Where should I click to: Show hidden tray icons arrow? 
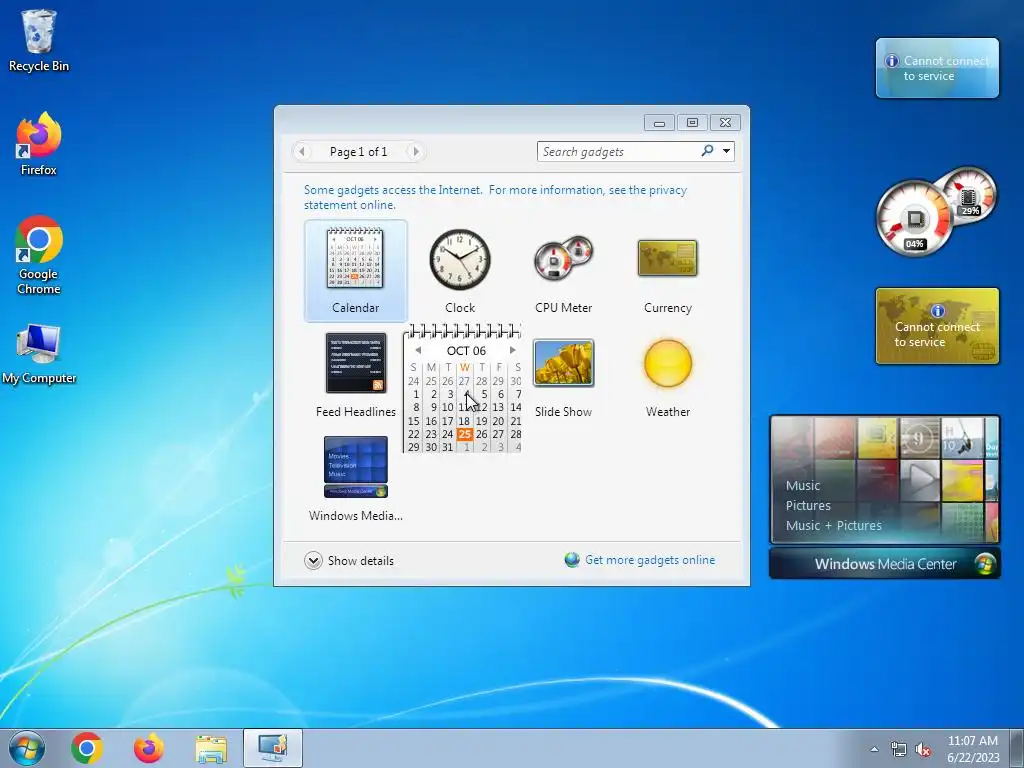coord(874,749)
